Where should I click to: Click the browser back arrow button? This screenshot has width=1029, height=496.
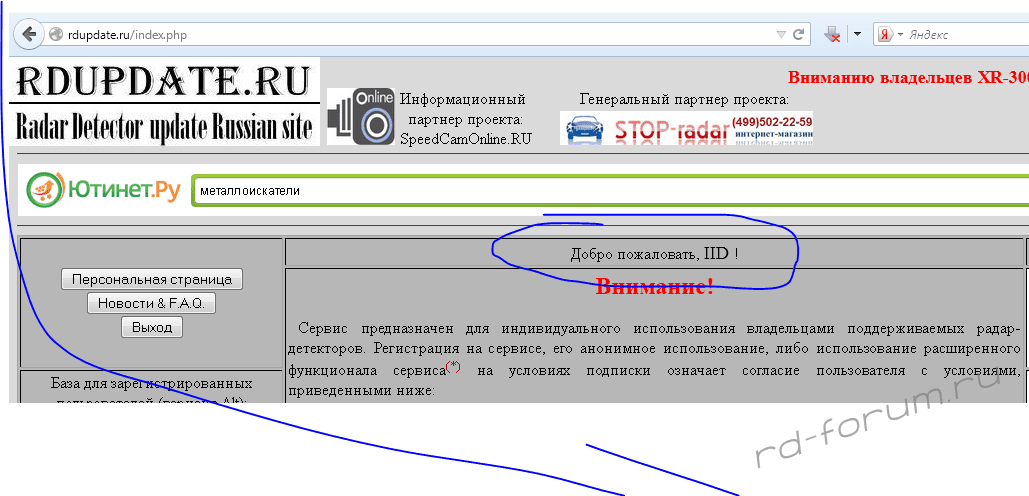coord(28,34)
